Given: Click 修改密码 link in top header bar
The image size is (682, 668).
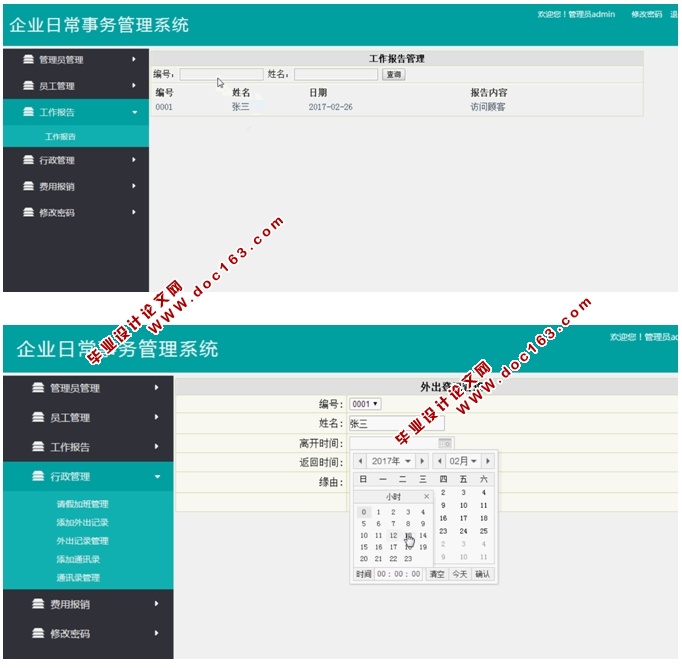Looking at the screenshot, I should pyautogui.click(x=647, y=14).
